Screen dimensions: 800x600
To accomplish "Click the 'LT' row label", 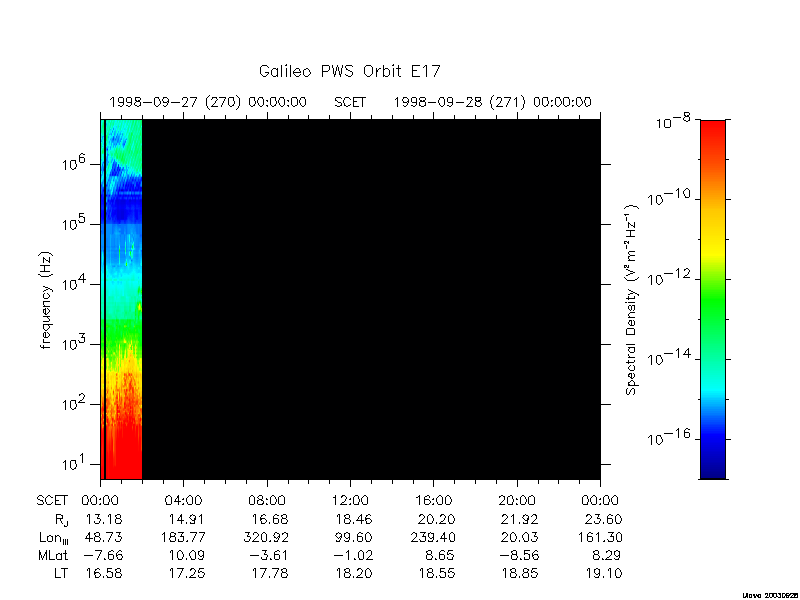I will tap(61, 574).
